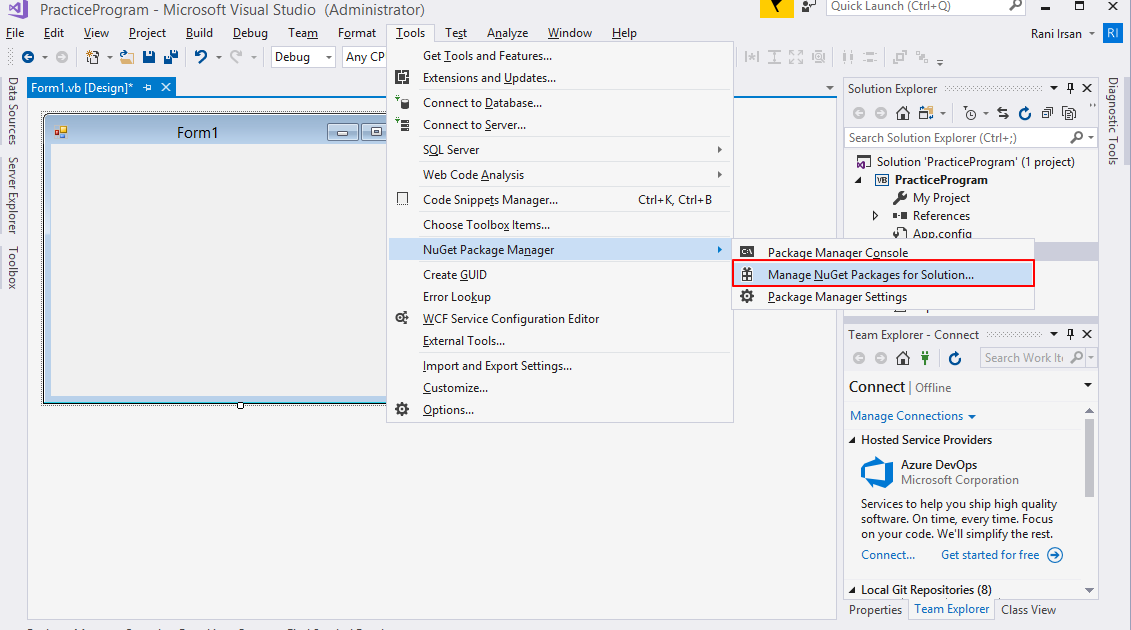Refresh the Solution Explorer
The width and height of the screenshot is (1131, 630).
(x=1024, y=113)
